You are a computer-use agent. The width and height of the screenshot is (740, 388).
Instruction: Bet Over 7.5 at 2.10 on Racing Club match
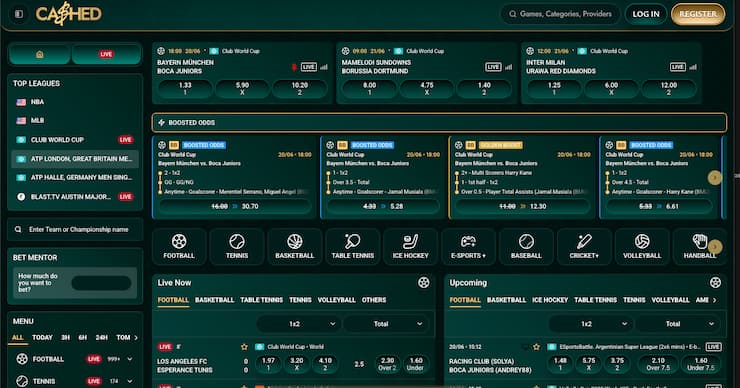pyautogui.click(x=658, y=363)
